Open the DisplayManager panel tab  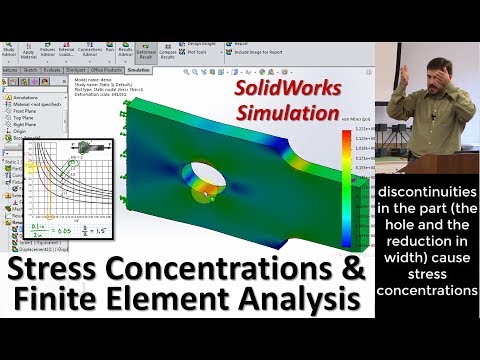tap(45, 82)
